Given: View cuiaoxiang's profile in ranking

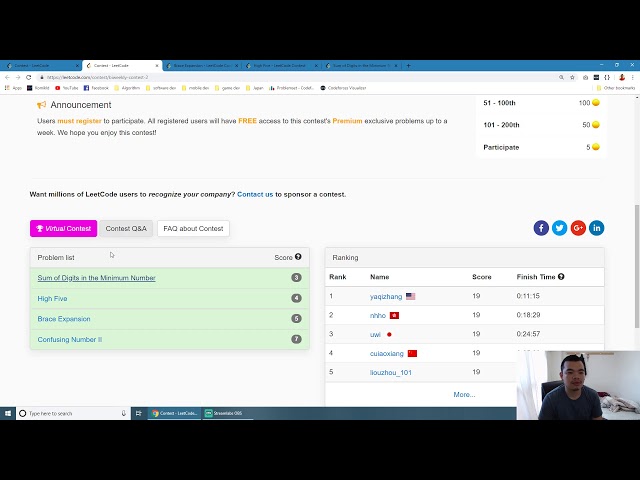Looking at the screenshot, I should pos(387,353).
